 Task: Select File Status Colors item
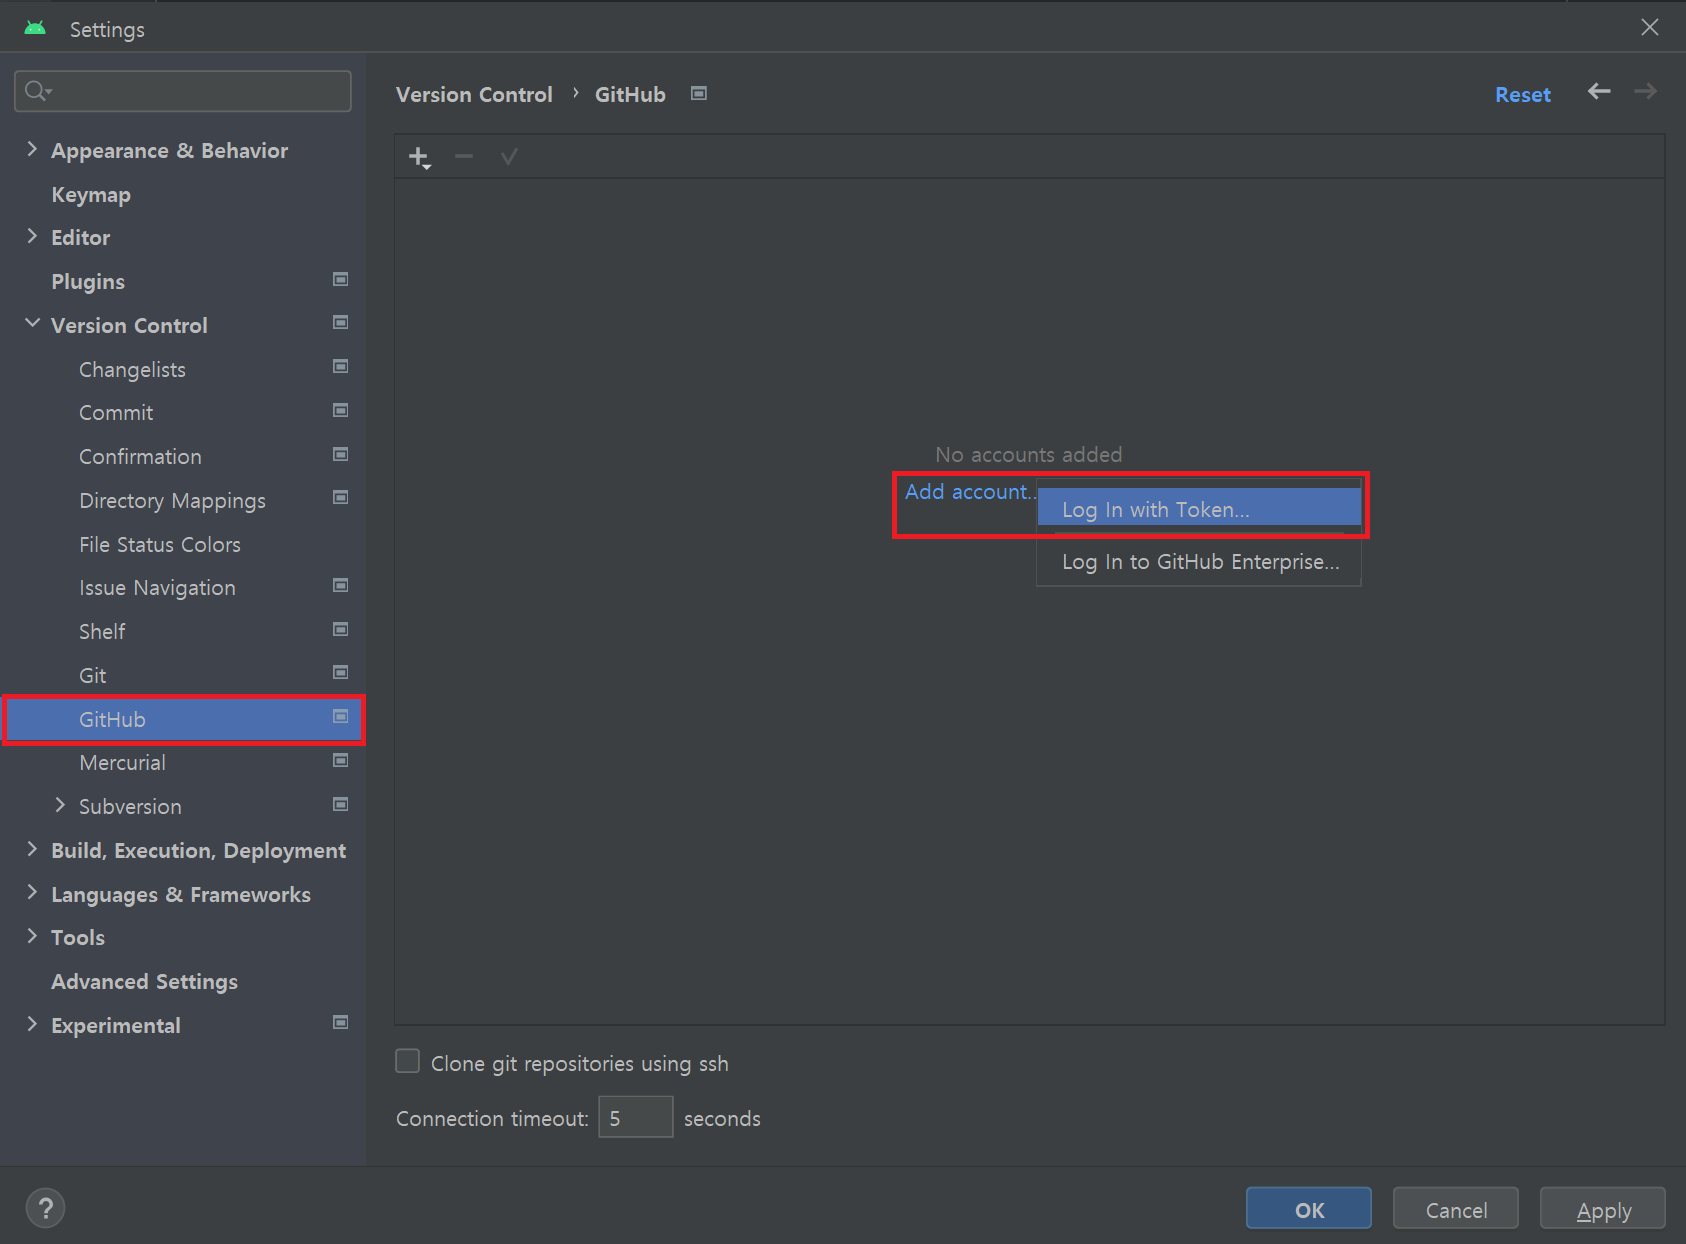[160, 545]
